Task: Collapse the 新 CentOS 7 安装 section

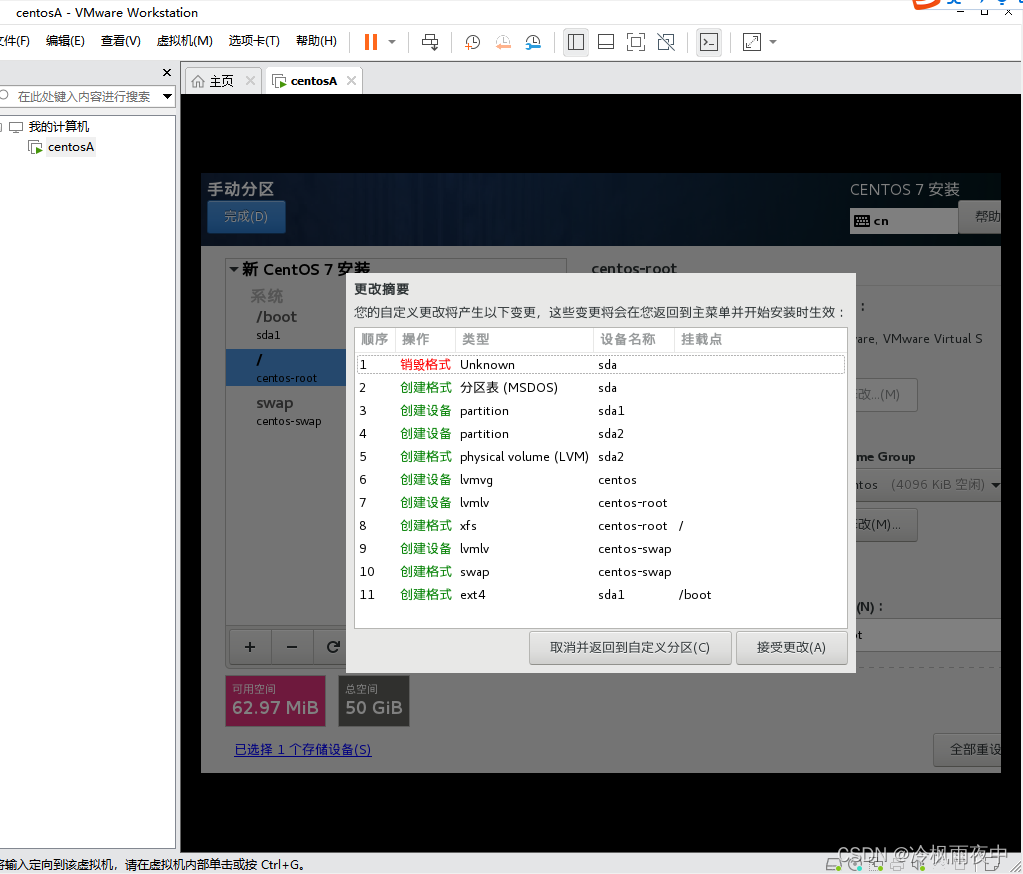Action: coord(234,269)
